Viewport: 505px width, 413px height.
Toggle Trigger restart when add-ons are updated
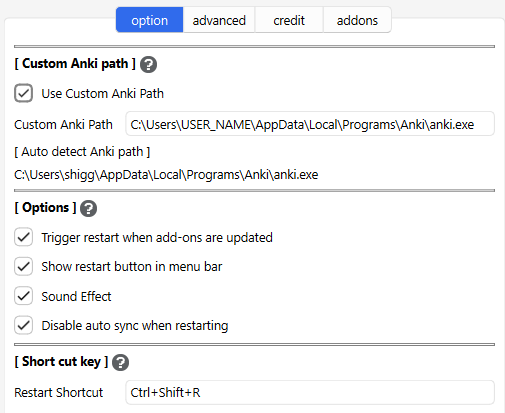[23, 237]
